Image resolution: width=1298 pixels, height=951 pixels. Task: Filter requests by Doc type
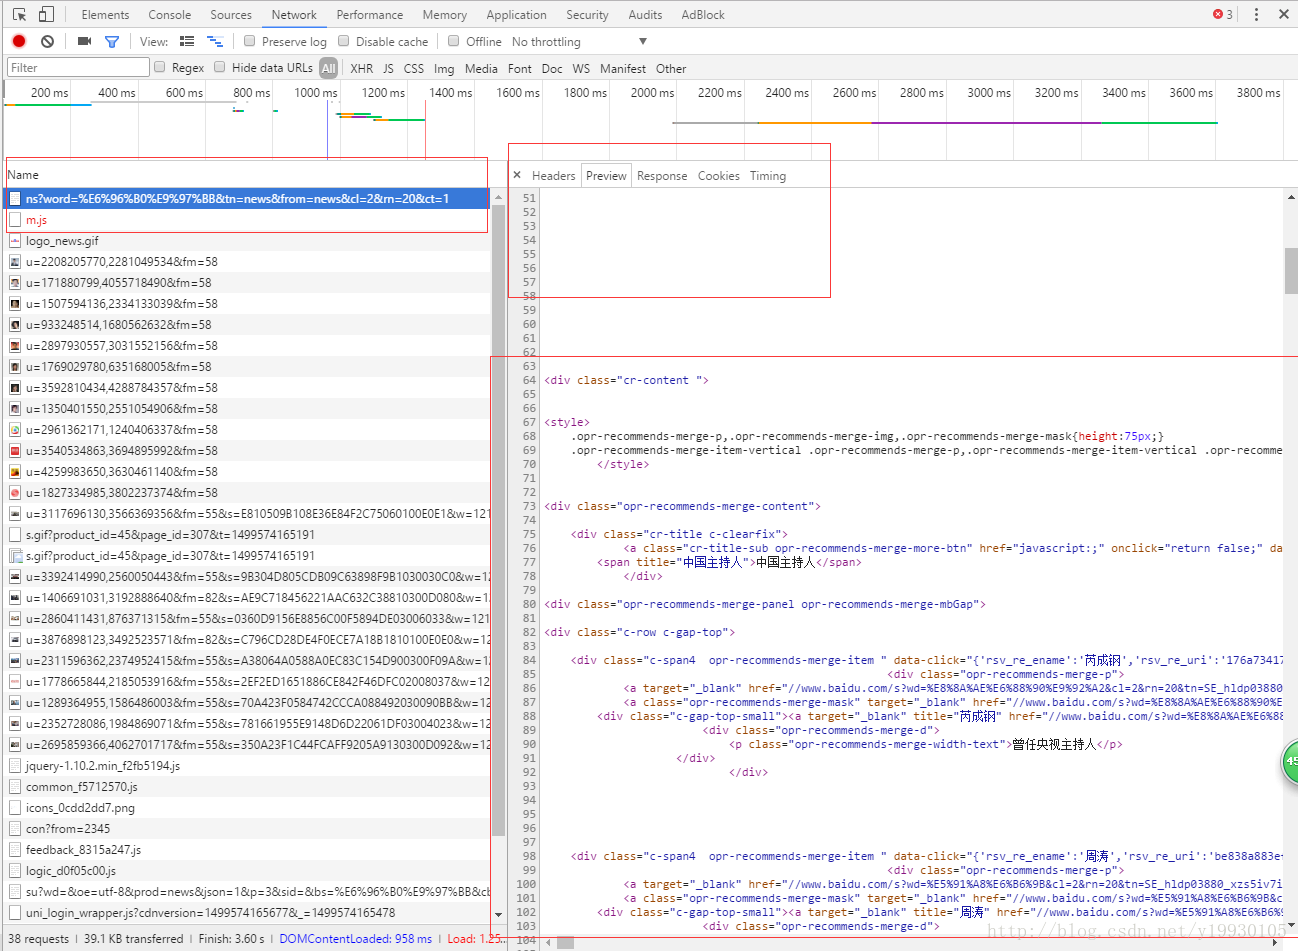pos(552,68)
